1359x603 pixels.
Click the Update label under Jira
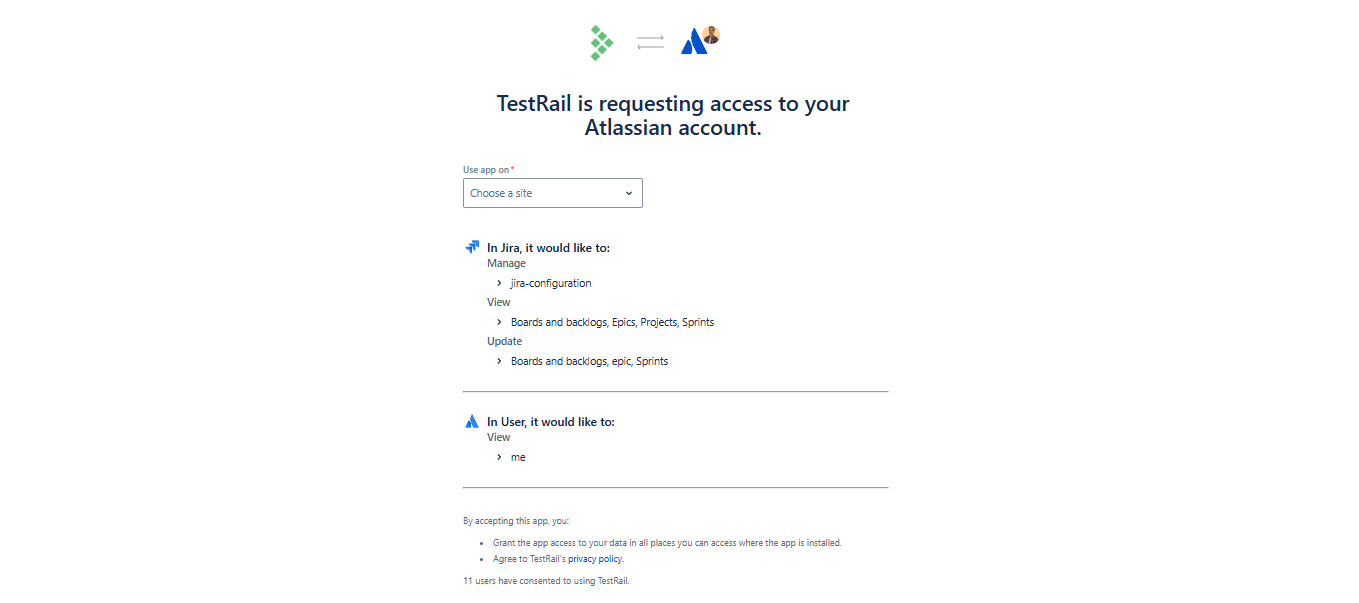(504, 341)
